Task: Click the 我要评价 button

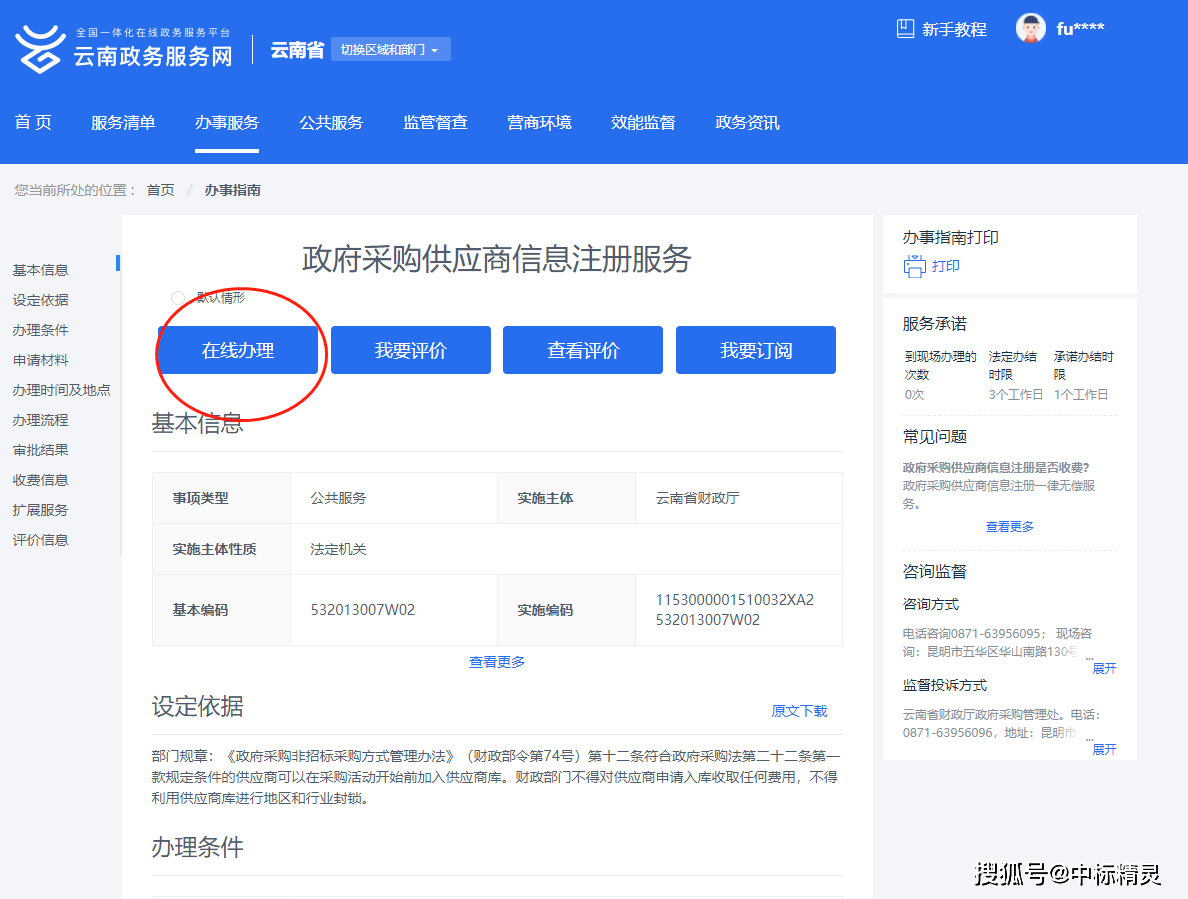Action: [x=411, y=350]
